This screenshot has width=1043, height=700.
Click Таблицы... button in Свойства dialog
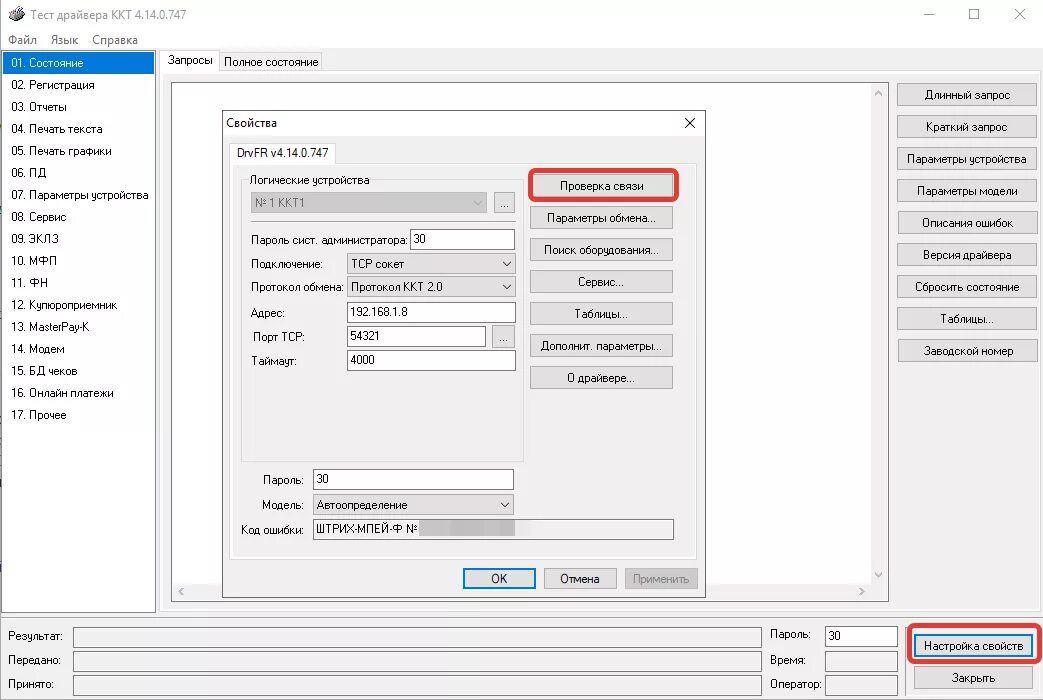pos(601,313)
